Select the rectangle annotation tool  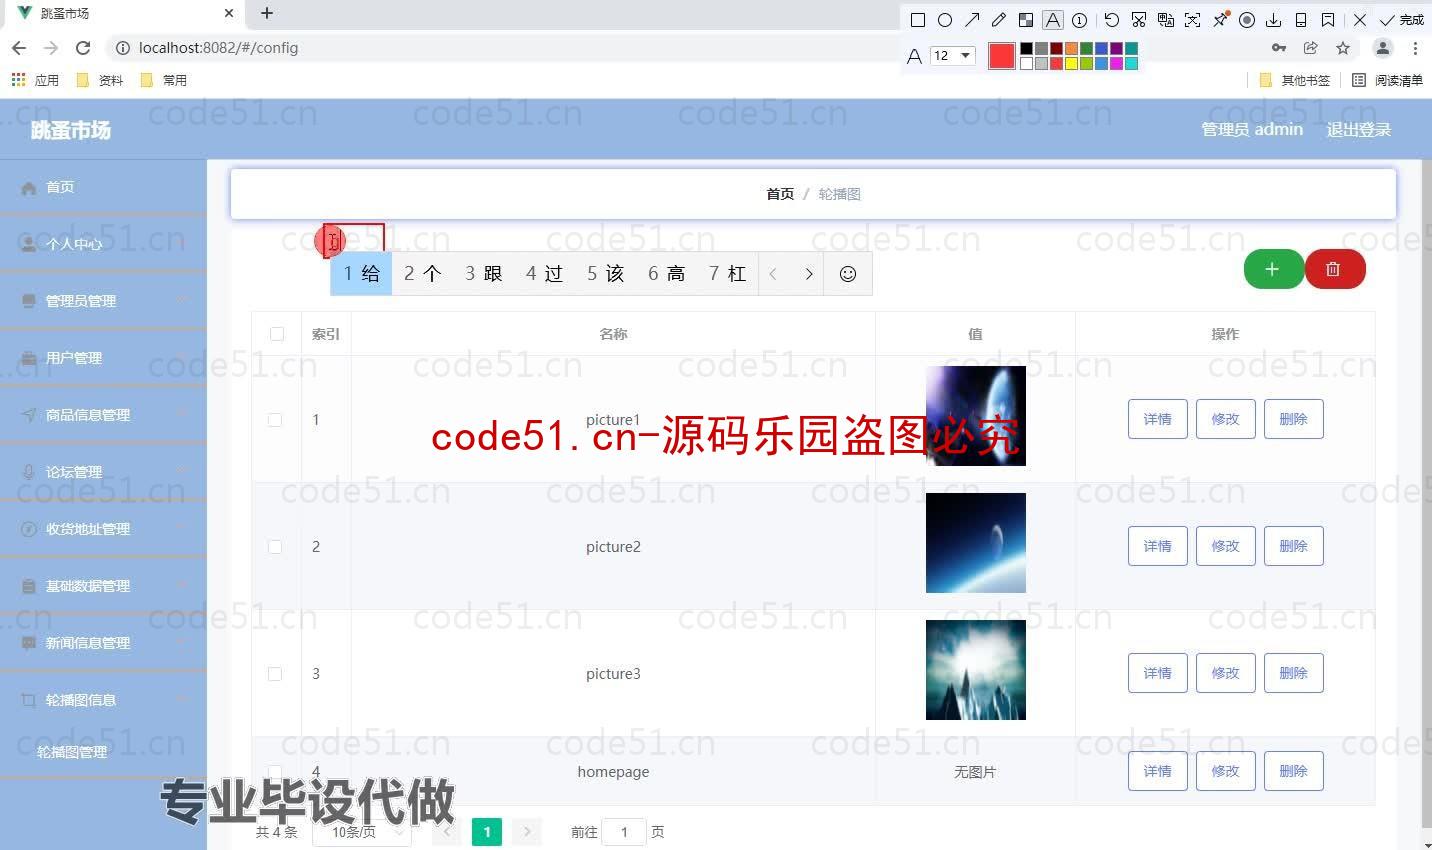[918, 20]
